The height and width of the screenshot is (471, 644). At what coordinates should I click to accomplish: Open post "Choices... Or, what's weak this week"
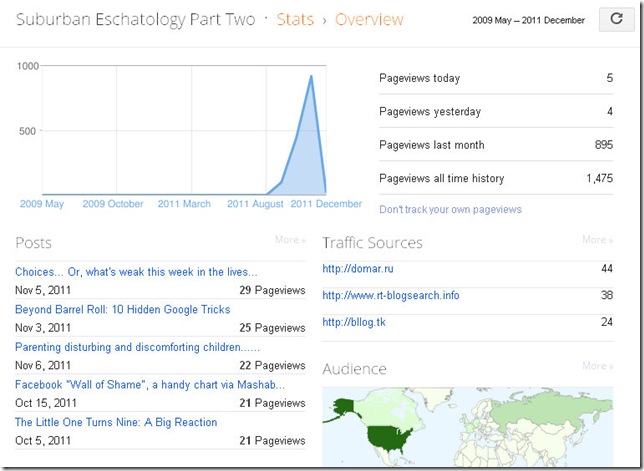tap(136, 271)
